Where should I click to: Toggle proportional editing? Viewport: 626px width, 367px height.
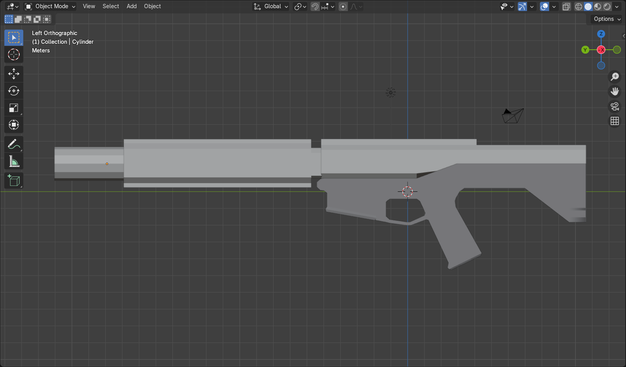(x=343, y=6)
